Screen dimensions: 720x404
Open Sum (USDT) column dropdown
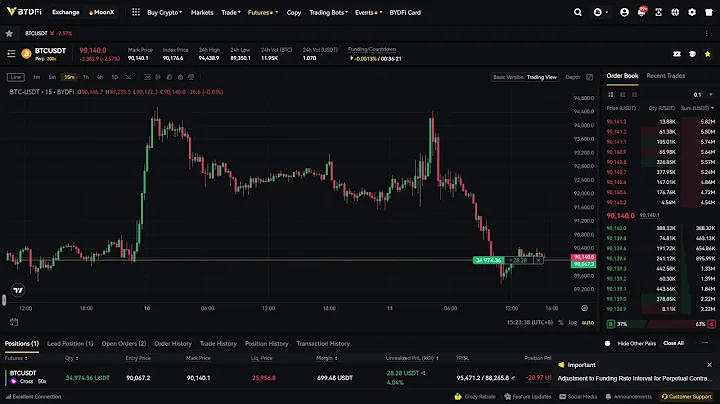click(698, 108)
